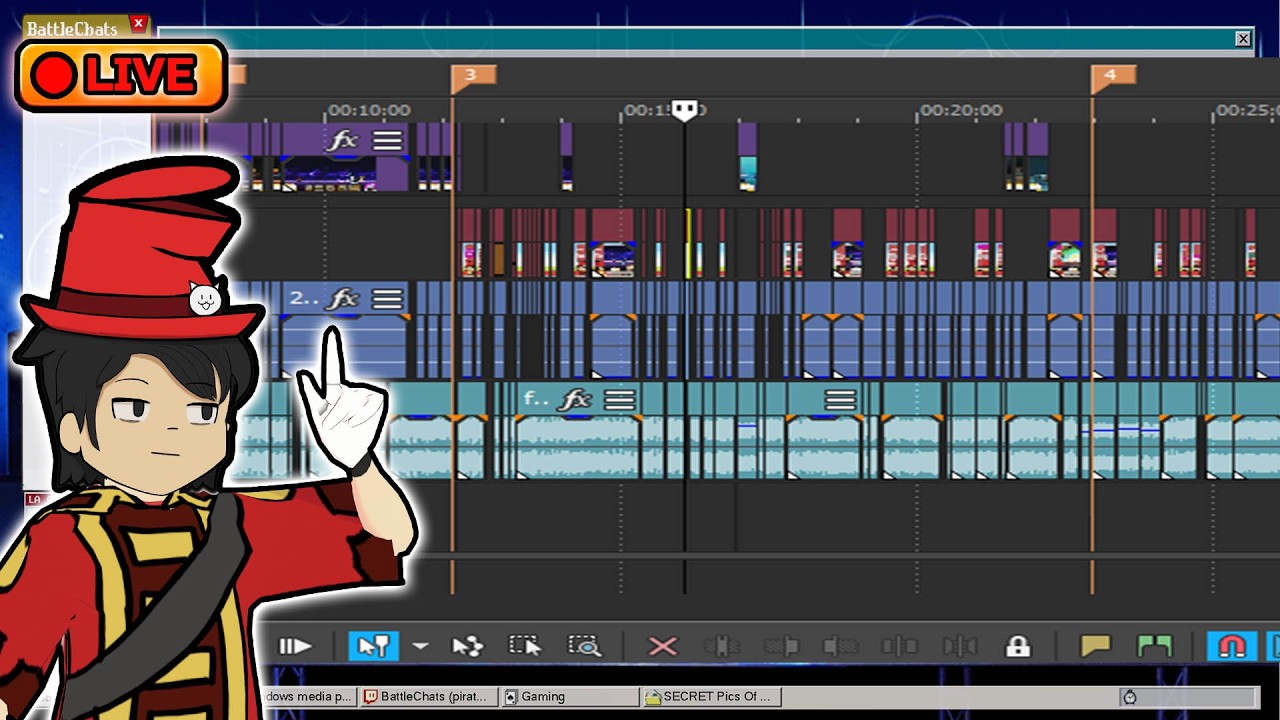Click the dimmed Trim Start icon
The width and height of the screenshot is (1280, 720).
(x=781, y=646)
